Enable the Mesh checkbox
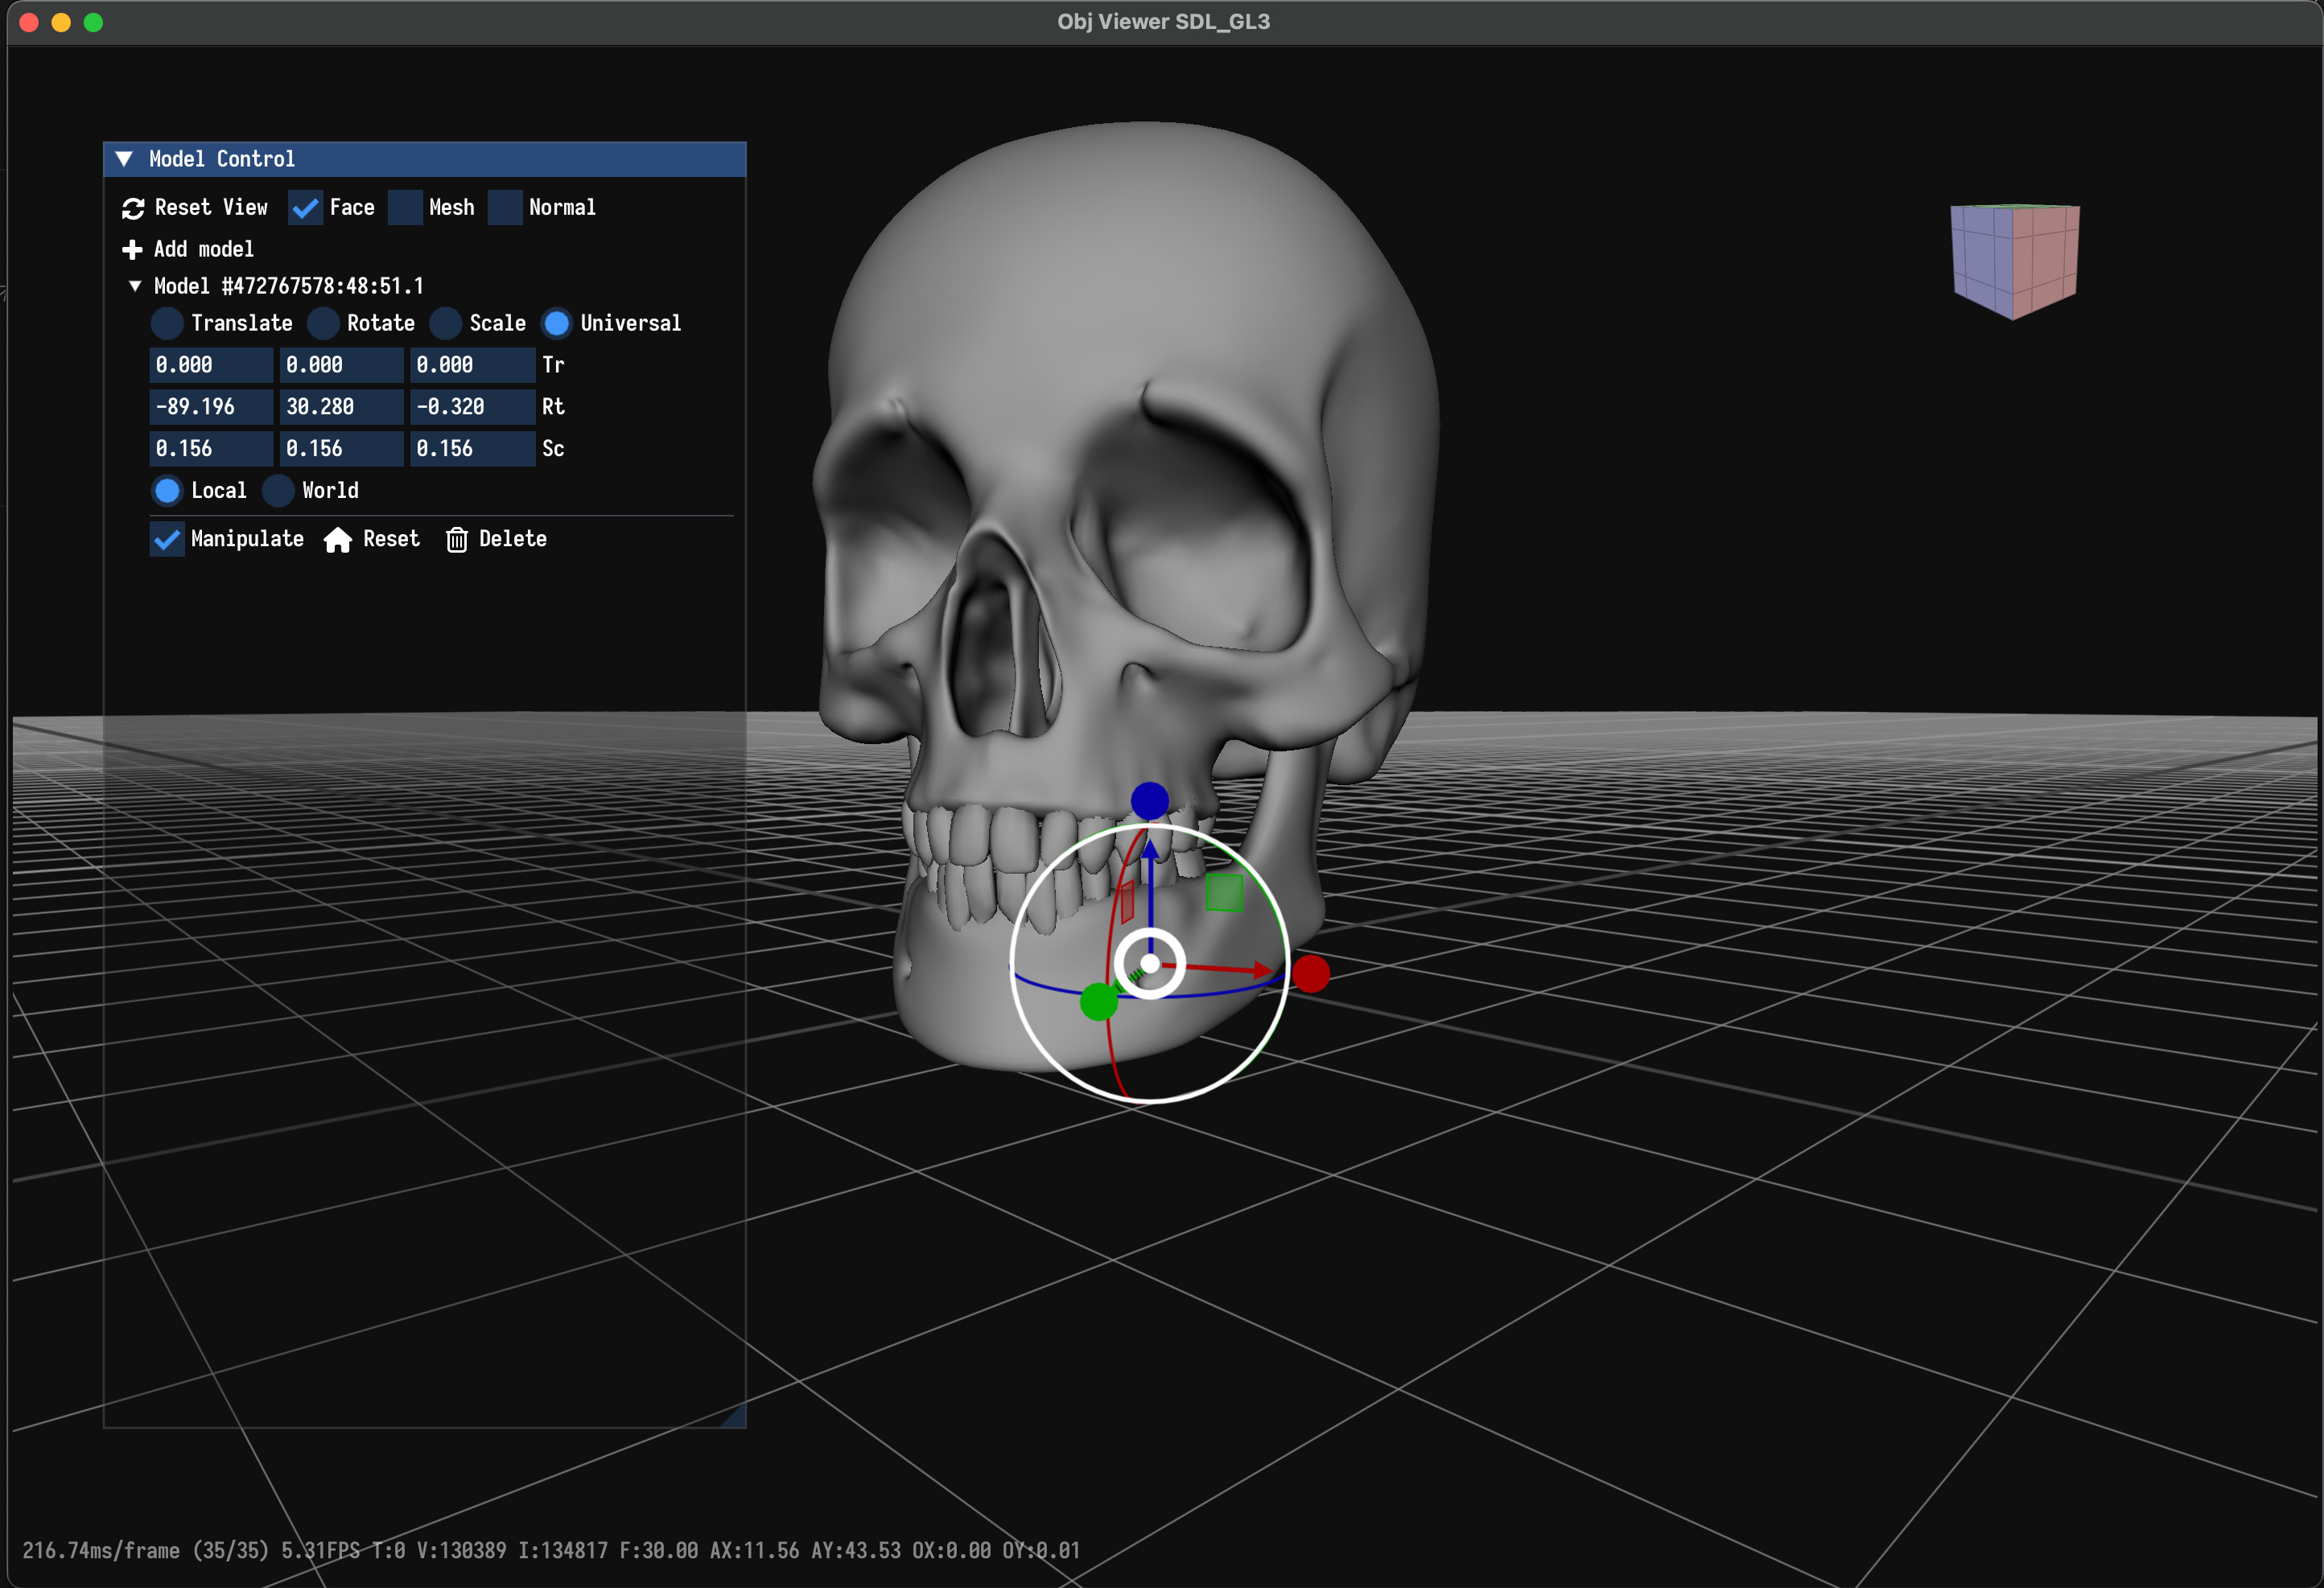This screenshot has height=1588, width=2324. pyautogui.click(x=405, y=208)
